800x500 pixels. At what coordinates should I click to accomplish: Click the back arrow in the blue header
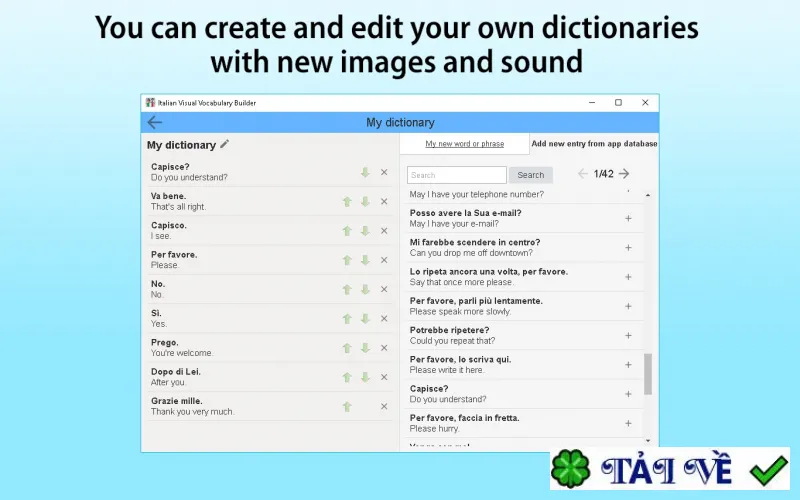[x=155, y=122]
